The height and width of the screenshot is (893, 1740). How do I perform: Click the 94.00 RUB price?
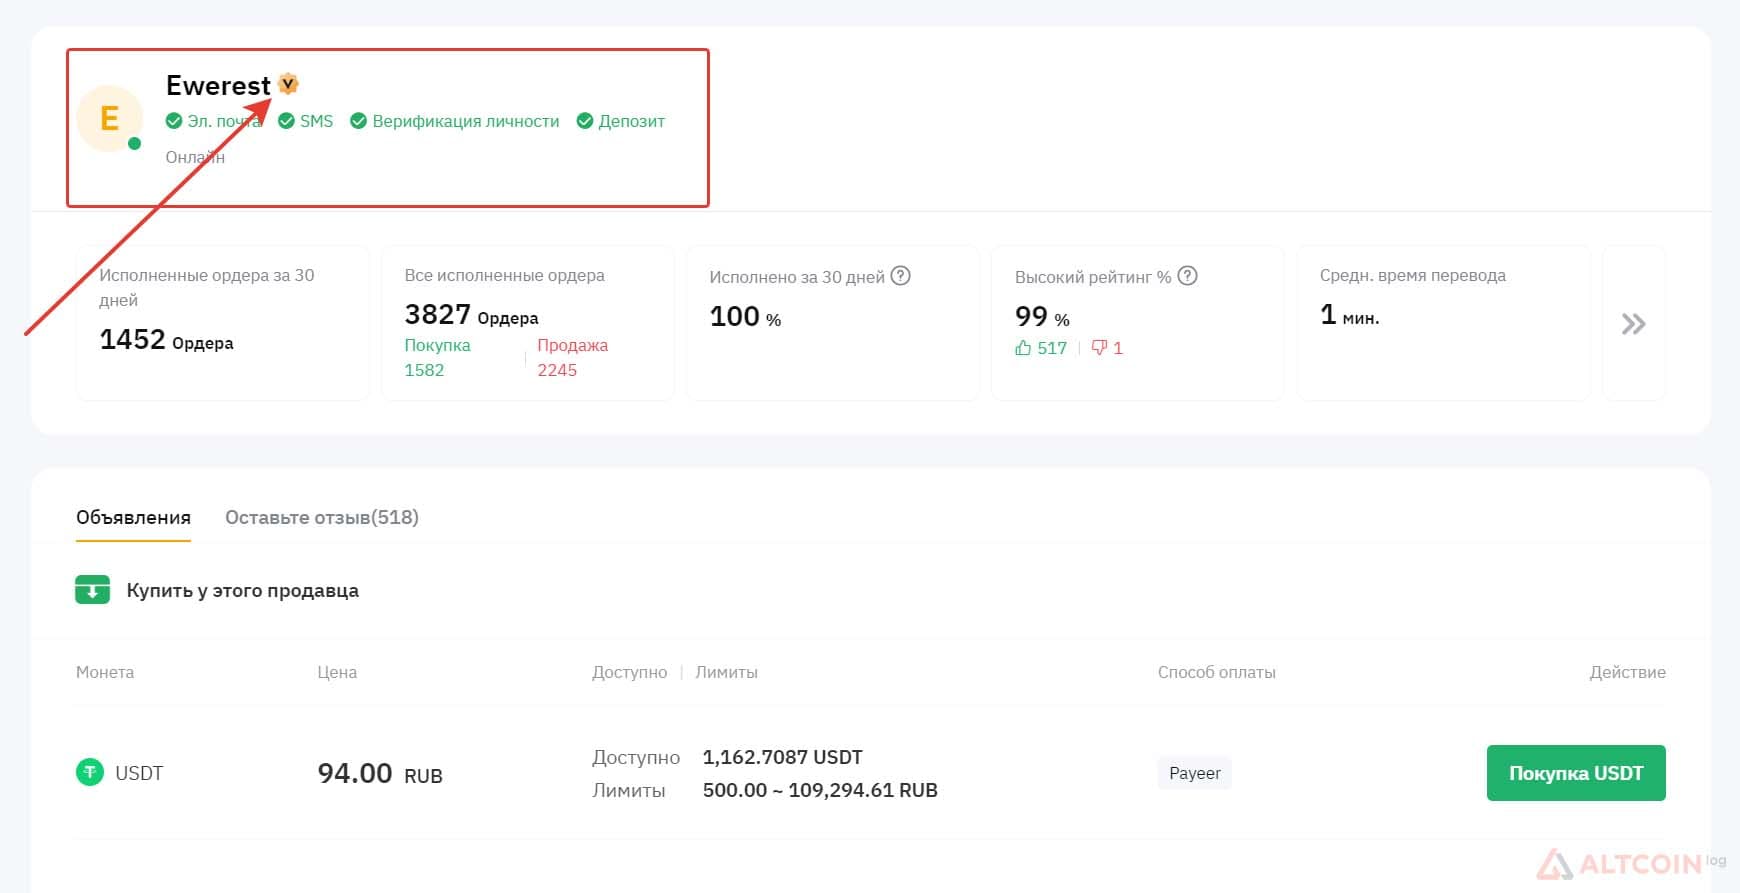pyautogui.click(x=380, y=773)
